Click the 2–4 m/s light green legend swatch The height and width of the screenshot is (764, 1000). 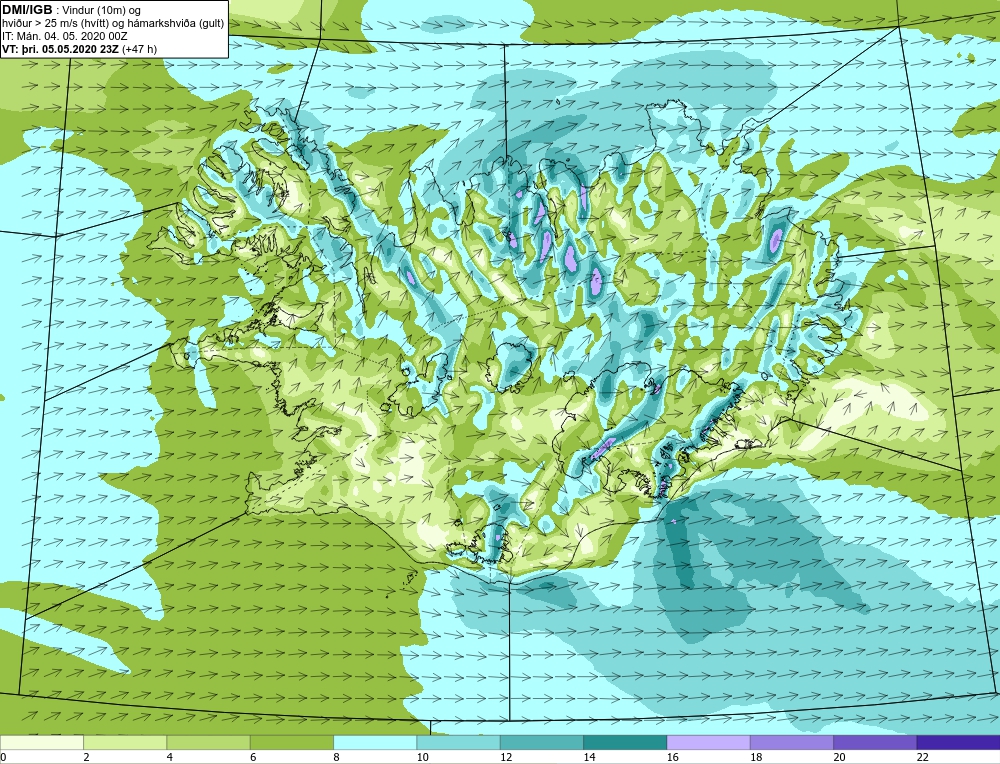(125, 742)
